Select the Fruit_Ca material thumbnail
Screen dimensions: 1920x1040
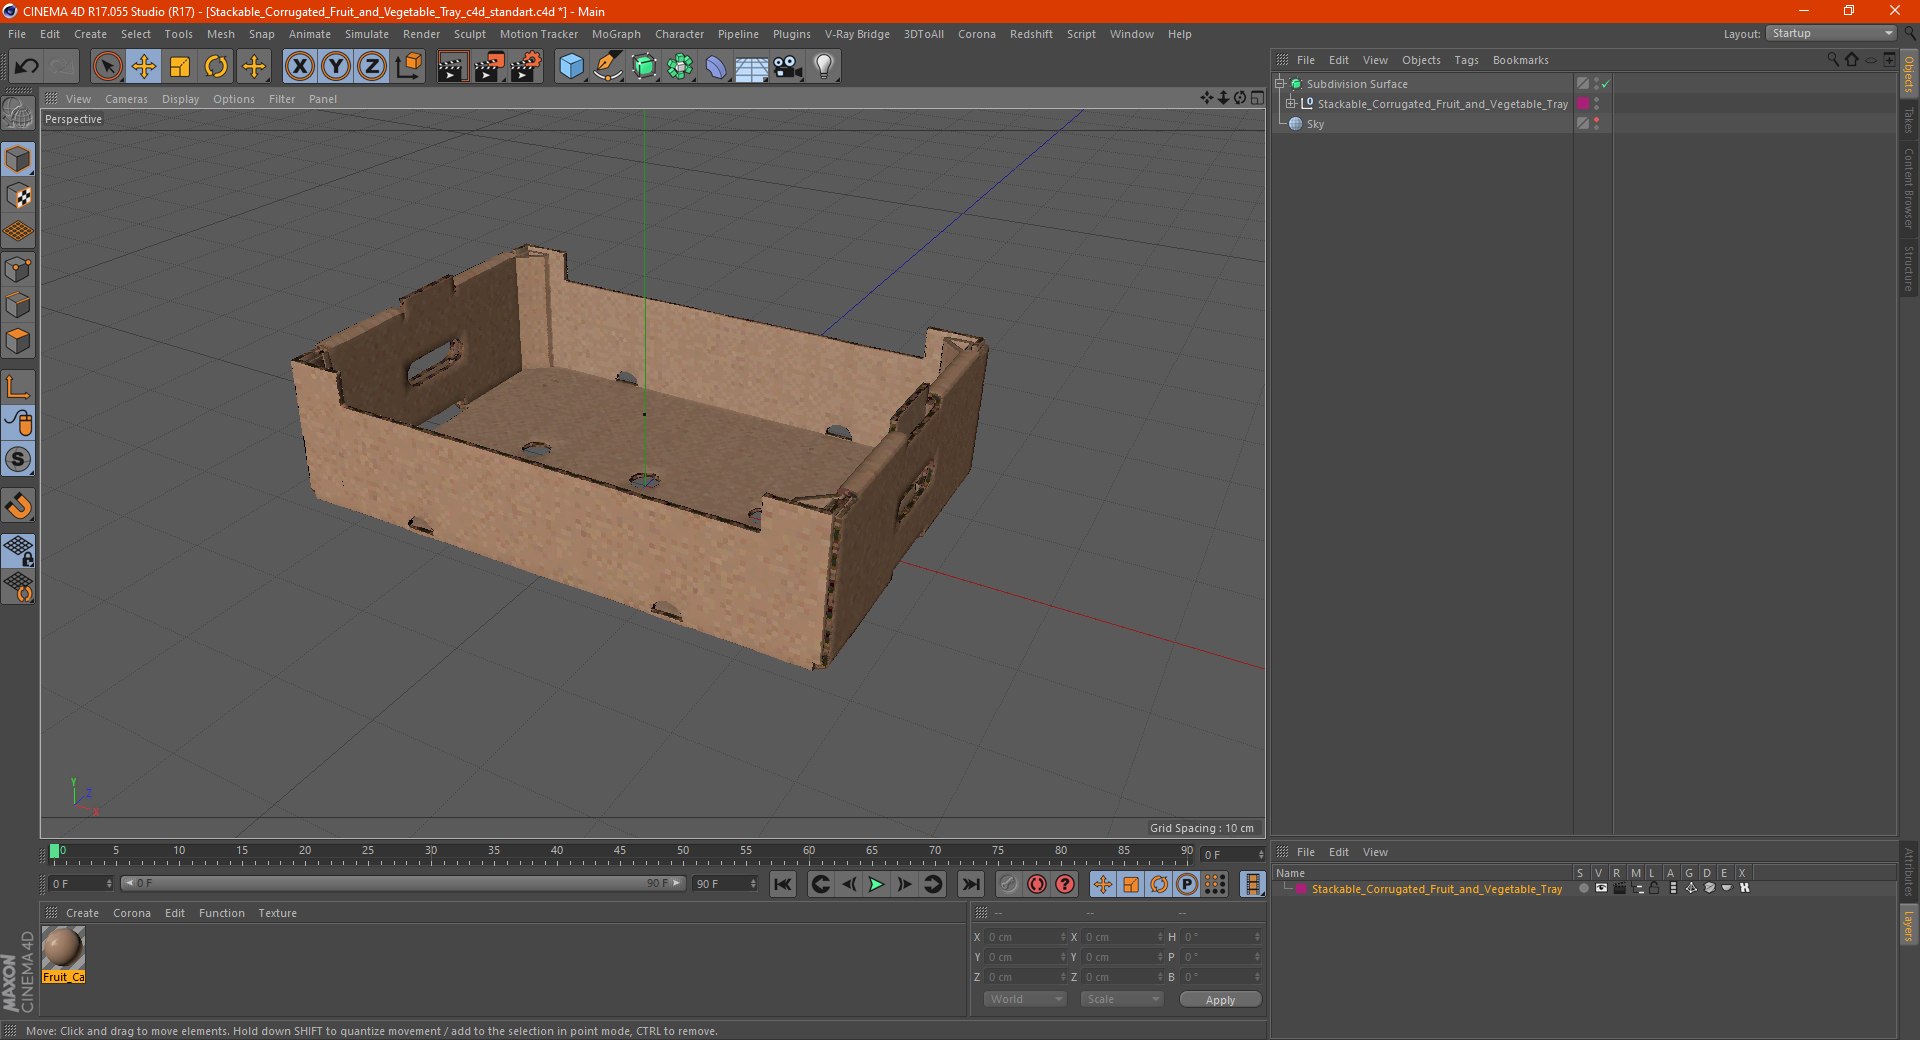(x=63, y=948)
